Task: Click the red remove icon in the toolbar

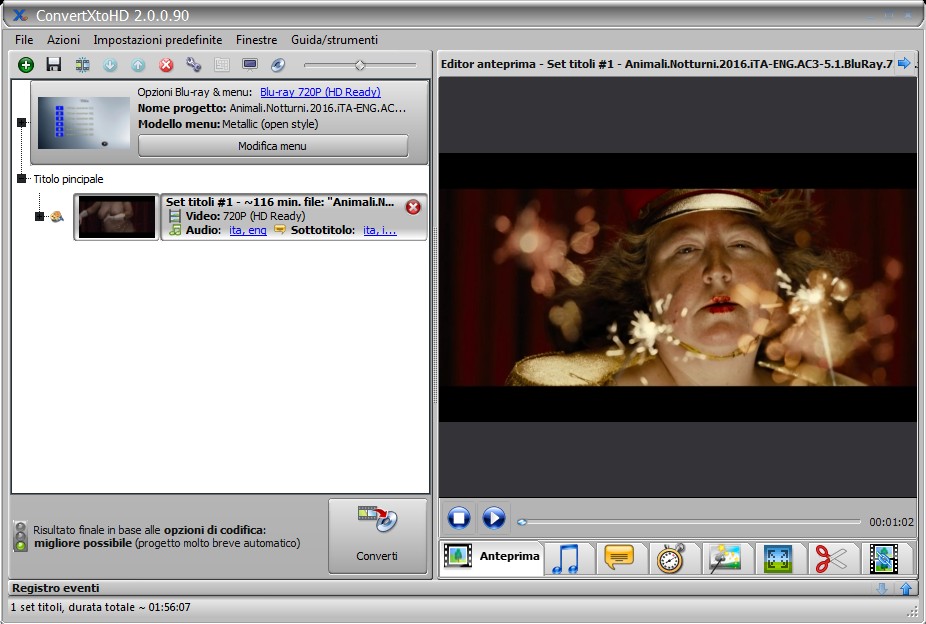Action: [x=167, y=65]
